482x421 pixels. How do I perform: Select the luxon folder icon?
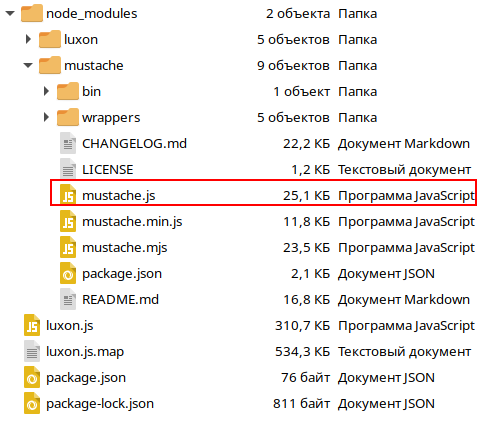tap(50, 39)
